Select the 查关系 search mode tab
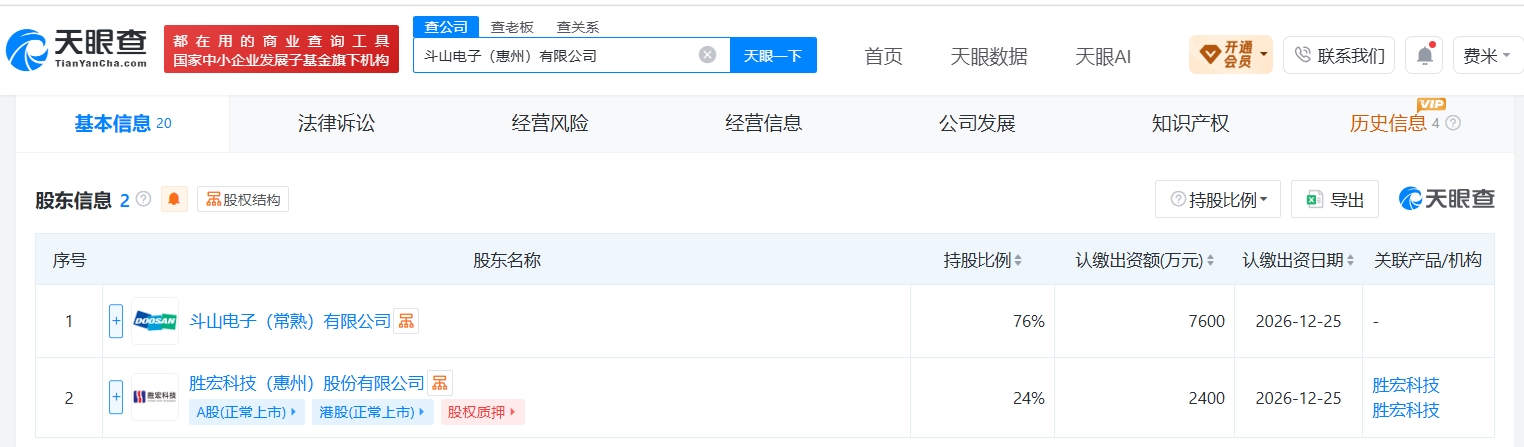Viewport: 1524px width, 447px height. point(578,27)
